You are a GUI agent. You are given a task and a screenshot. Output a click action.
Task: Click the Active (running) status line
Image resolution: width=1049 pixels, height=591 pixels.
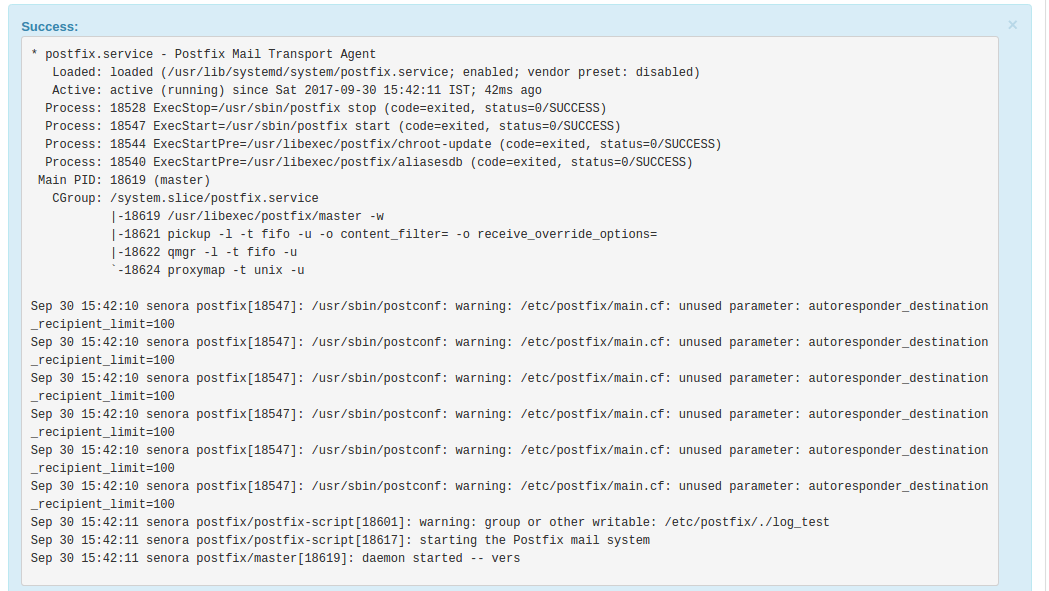coord(297,90)
